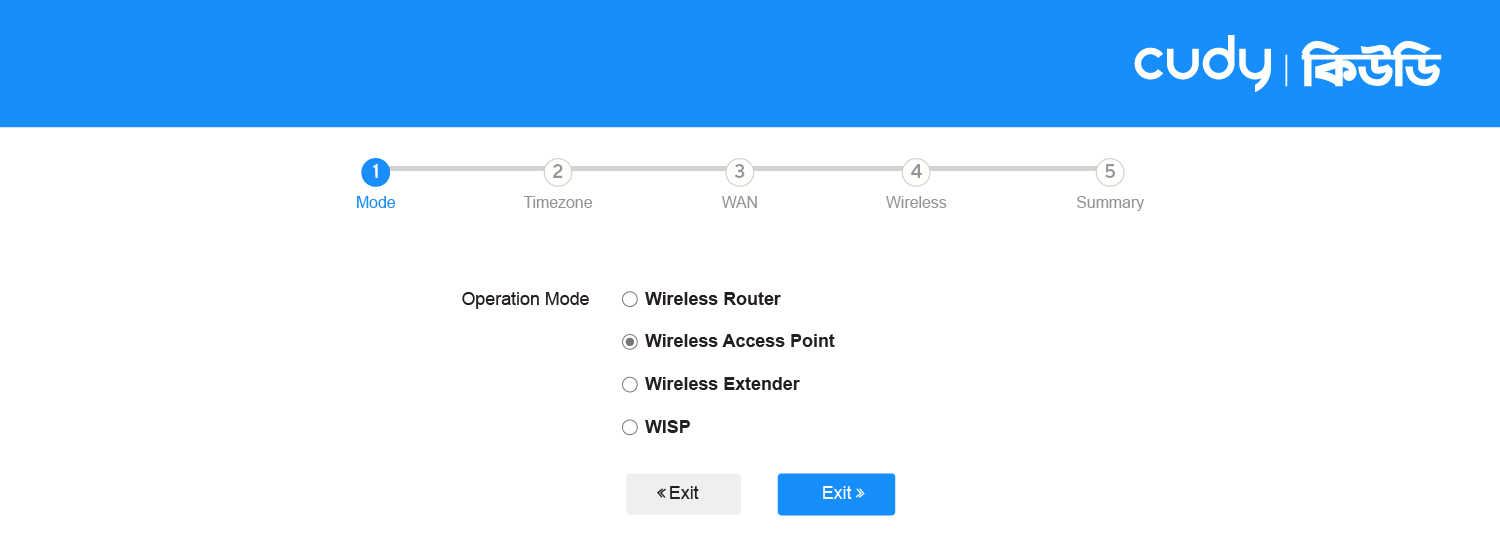This screenshot has height=556, width=1500.
Task: Click the step 2 numbered circle
Action: click(x=558, y=172)
